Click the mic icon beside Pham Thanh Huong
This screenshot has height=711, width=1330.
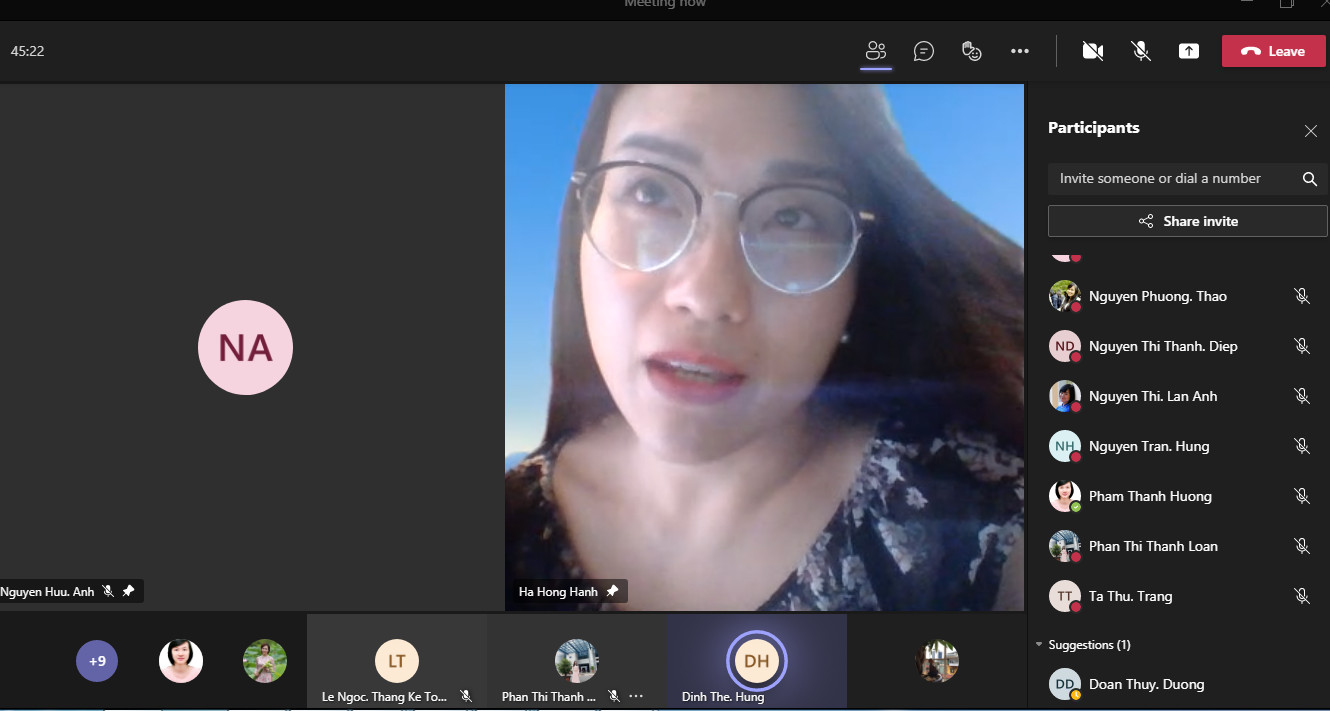[x=1301, y=496]
